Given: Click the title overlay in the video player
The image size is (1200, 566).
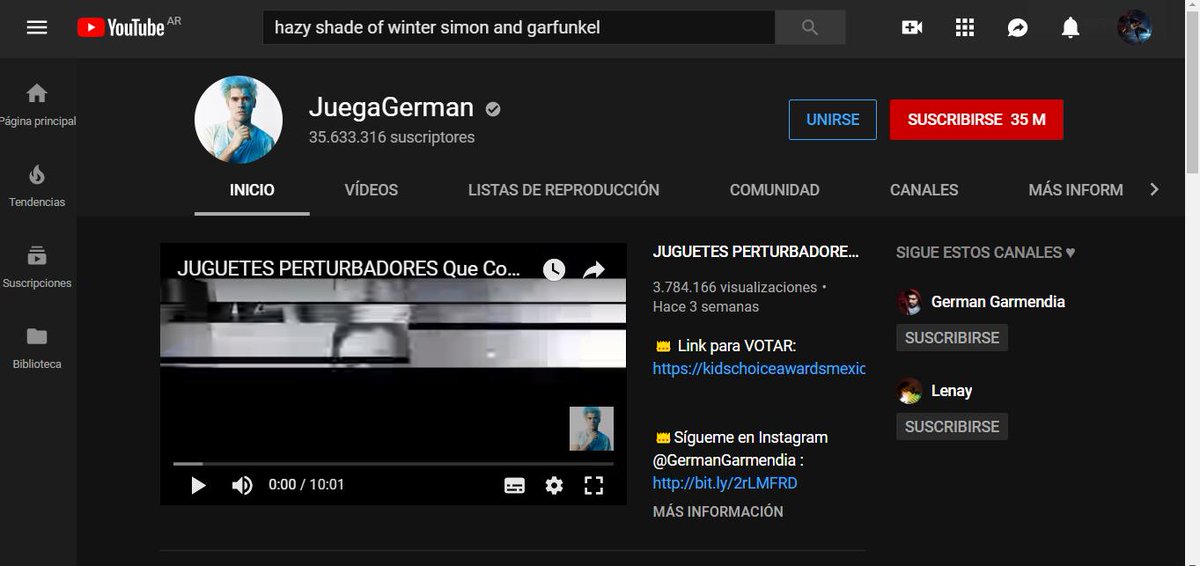Looking at the screenshot, I should click(x=349, y=268).
